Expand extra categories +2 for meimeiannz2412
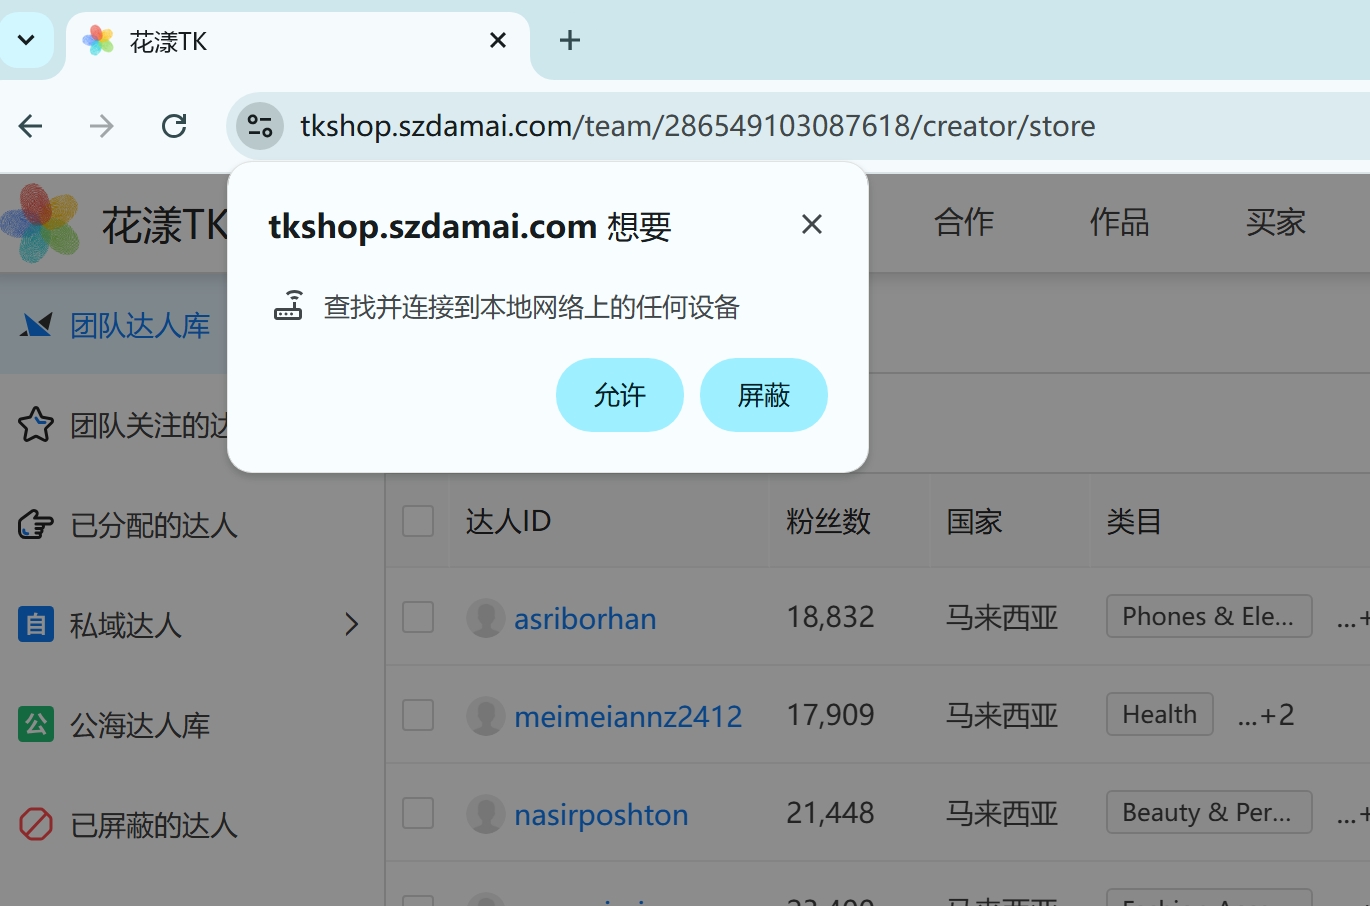 click(x=1266, y=715)
